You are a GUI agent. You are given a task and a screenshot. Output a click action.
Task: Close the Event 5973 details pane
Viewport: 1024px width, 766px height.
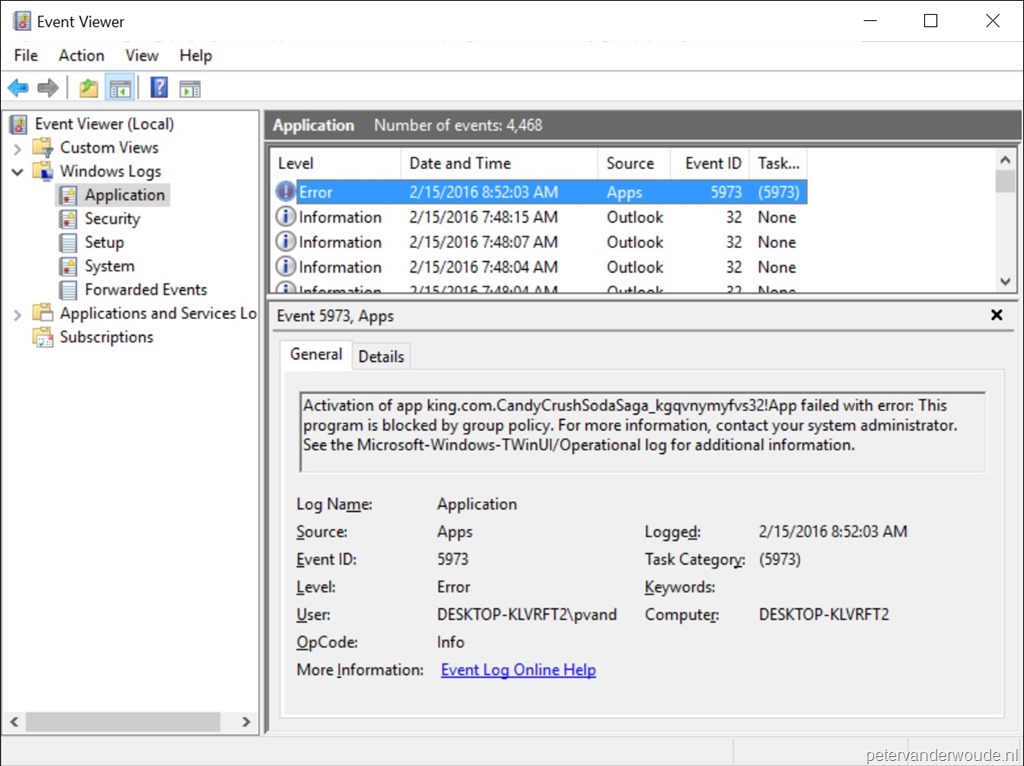click(x=997, y=314)
